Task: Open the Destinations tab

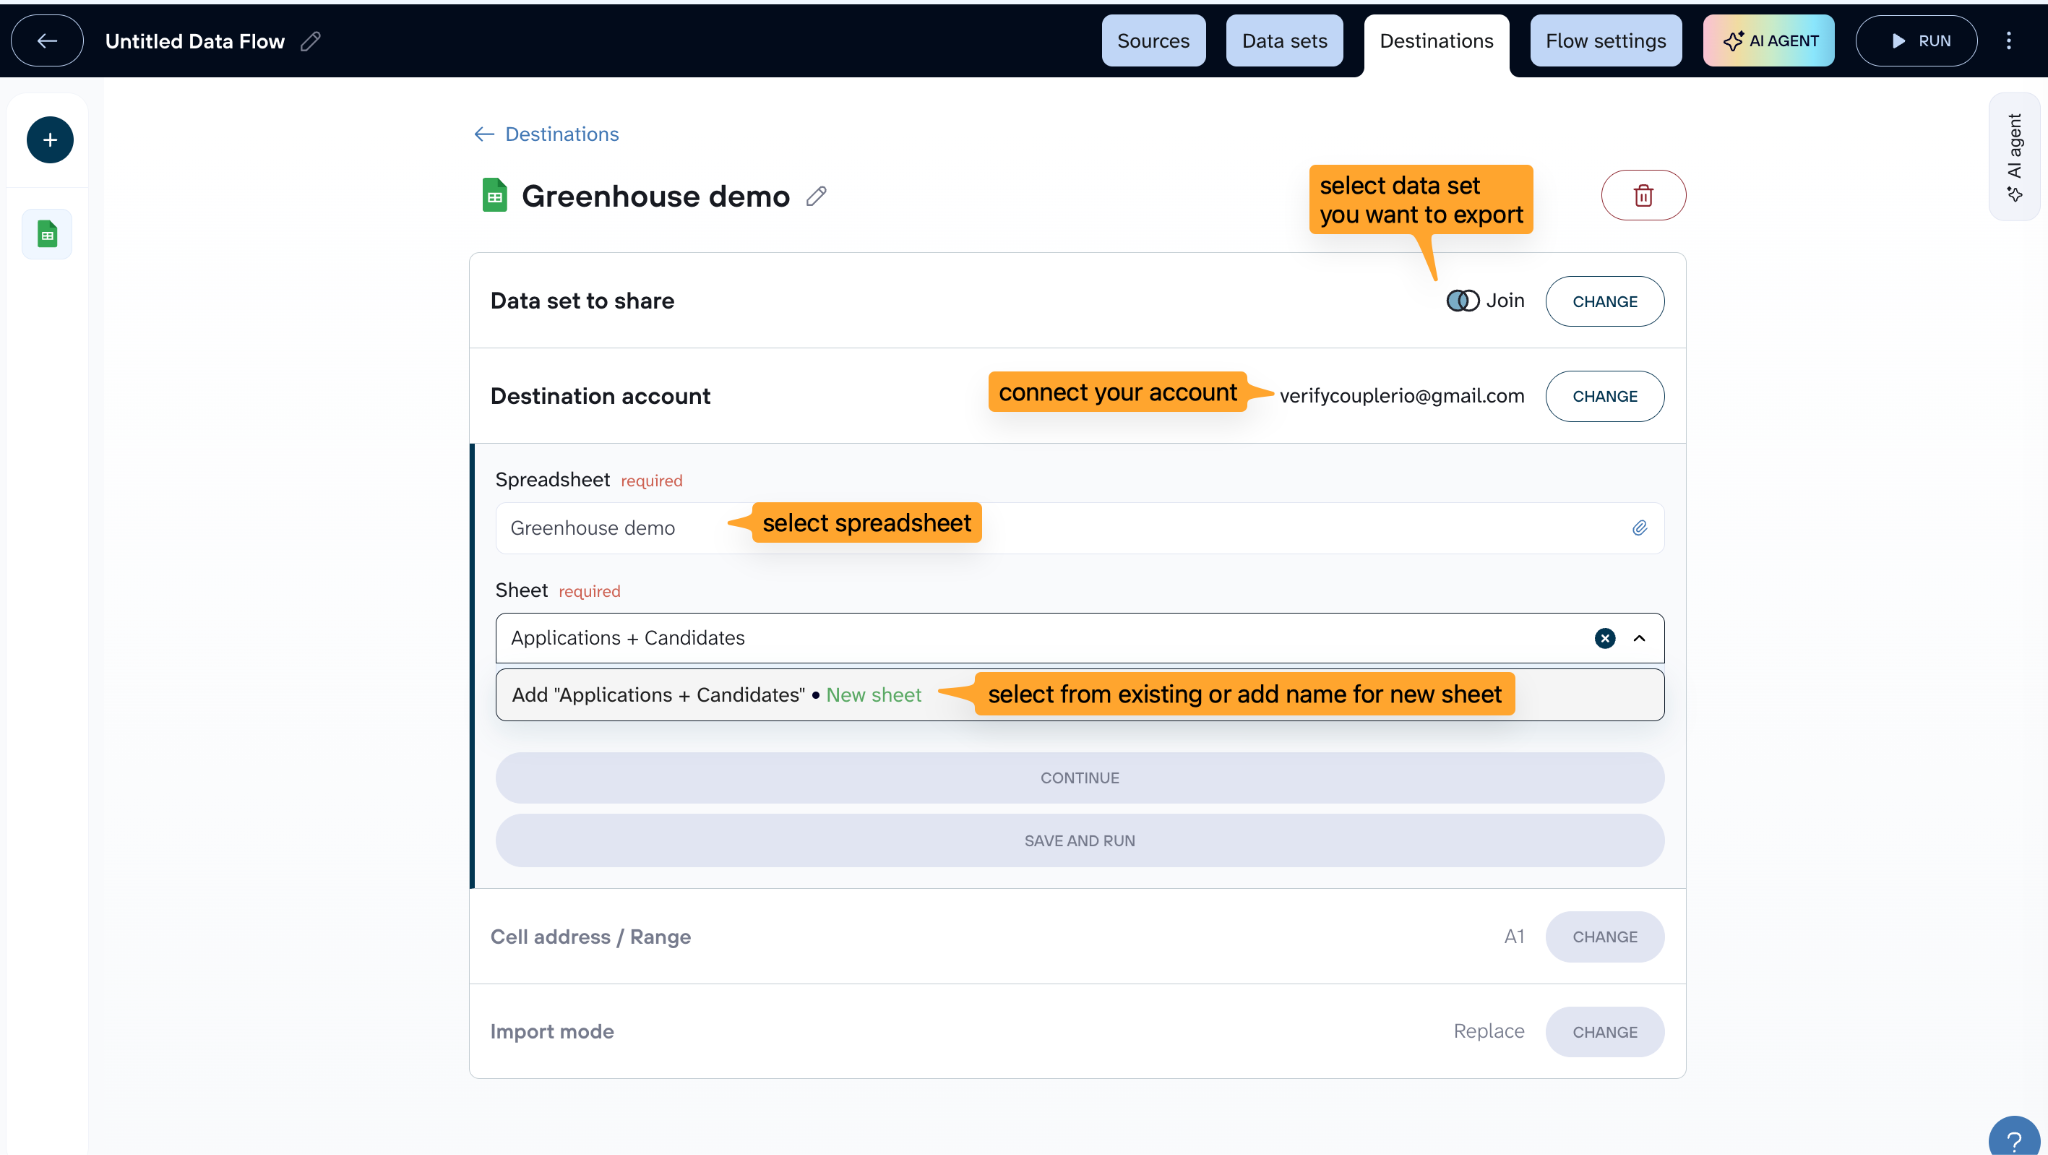Action: (x=1436, y=41)
